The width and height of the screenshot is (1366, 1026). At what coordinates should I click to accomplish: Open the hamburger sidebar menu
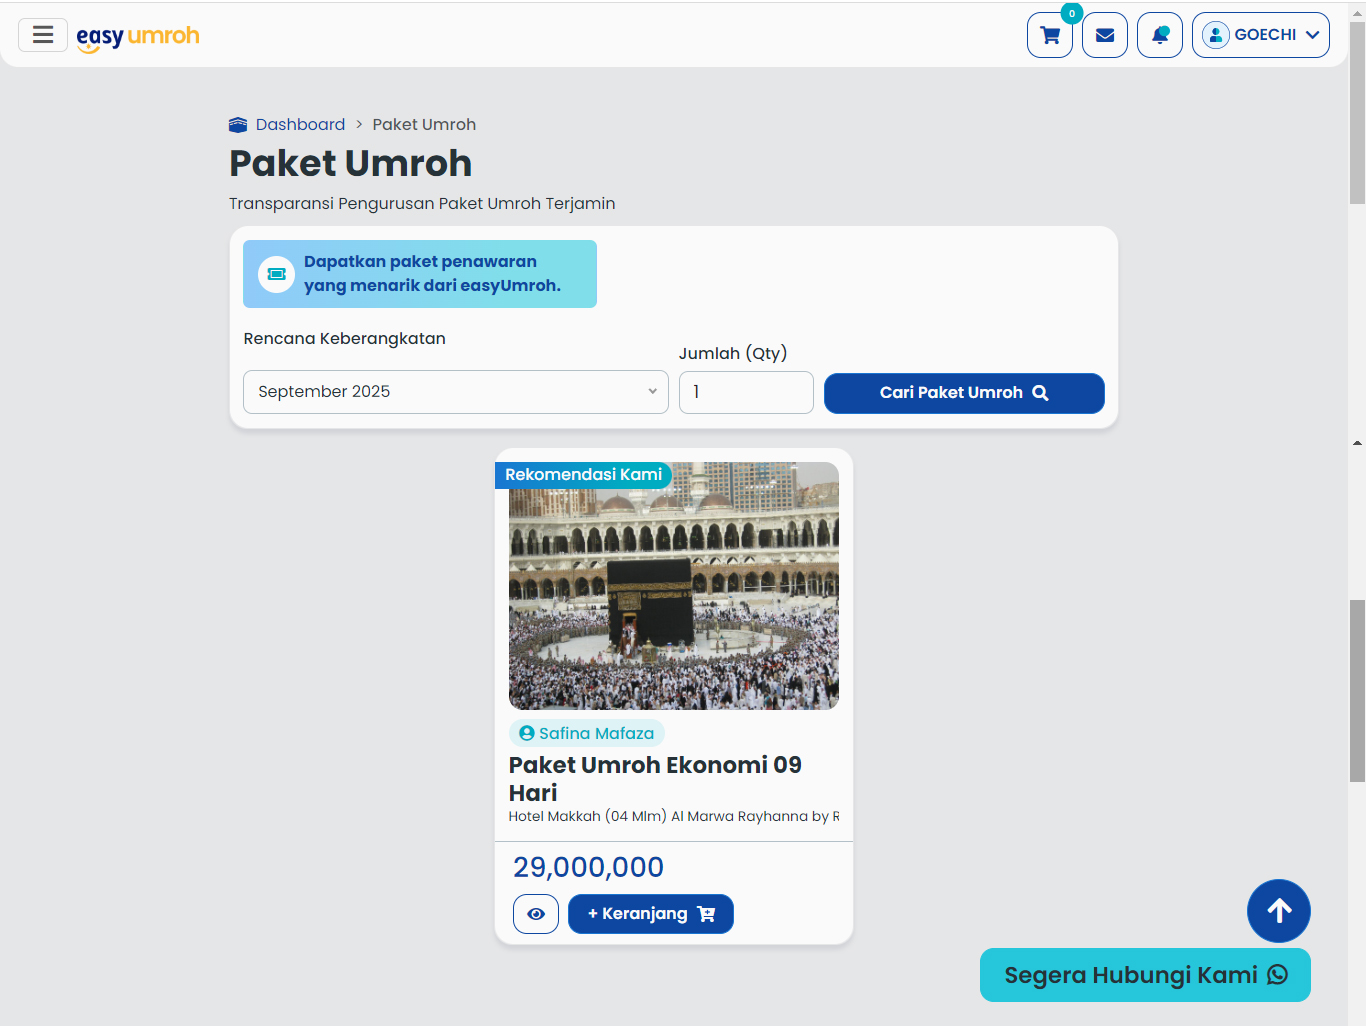click(x=43, y=35)
